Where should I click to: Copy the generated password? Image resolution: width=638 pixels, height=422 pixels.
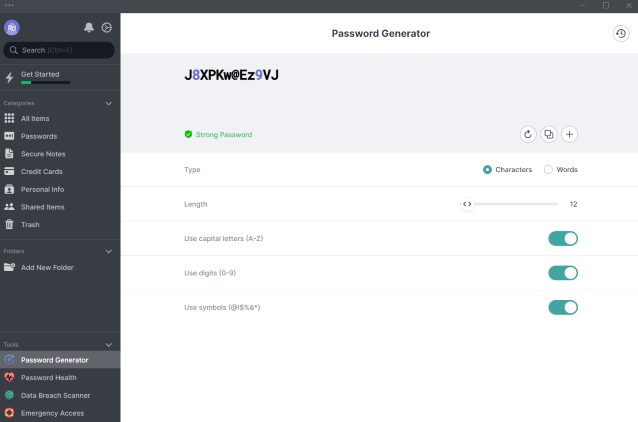pos(548,134)
